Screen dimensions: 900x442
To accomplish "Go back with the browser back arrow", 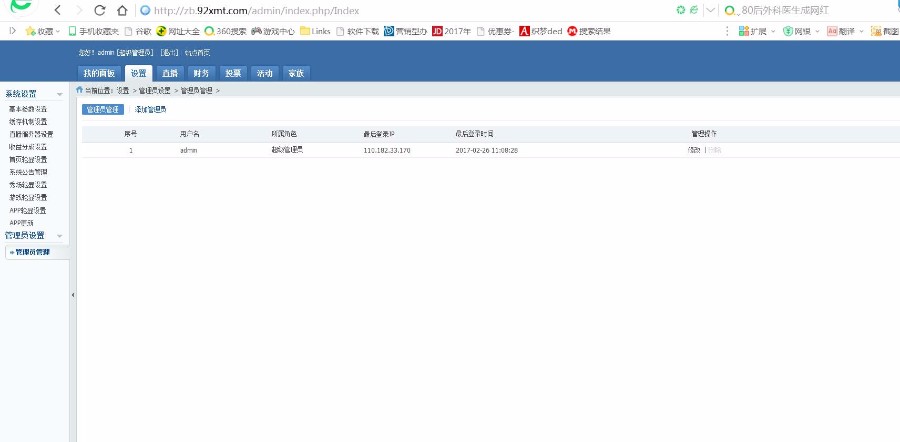I will click(57, 10).
